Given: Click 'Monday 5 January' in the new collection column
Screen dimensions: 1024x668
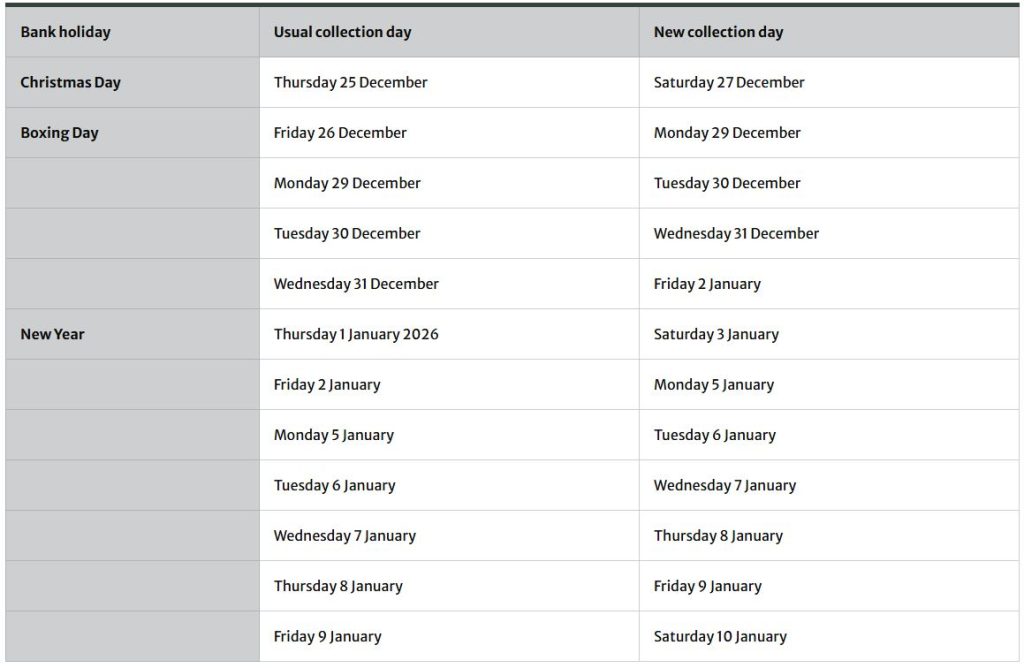Looking at the screenshot, I should (x=713, y=385).
